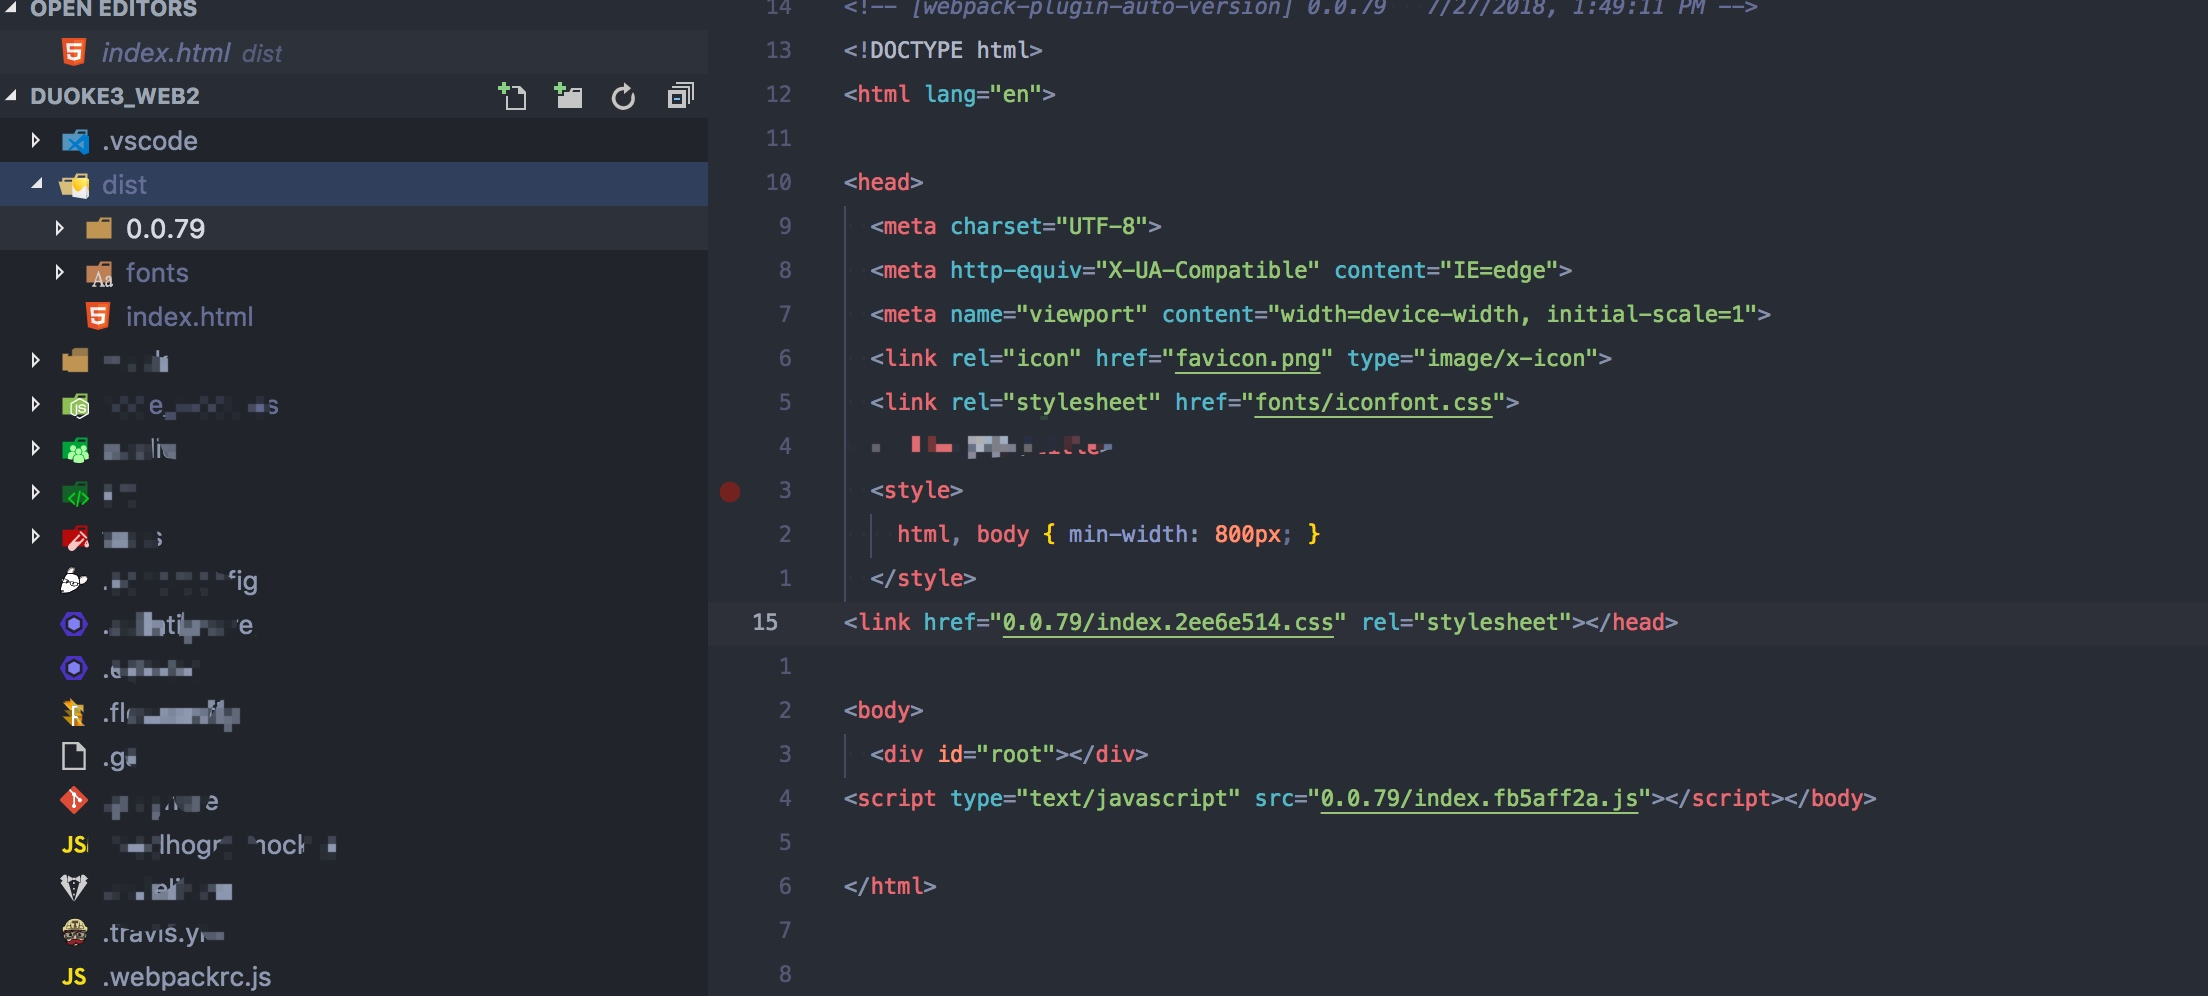This screenshot has height=996, width=2208.
Task: Open index.html under dist in the tree
Action: click(x=354, y=316)
